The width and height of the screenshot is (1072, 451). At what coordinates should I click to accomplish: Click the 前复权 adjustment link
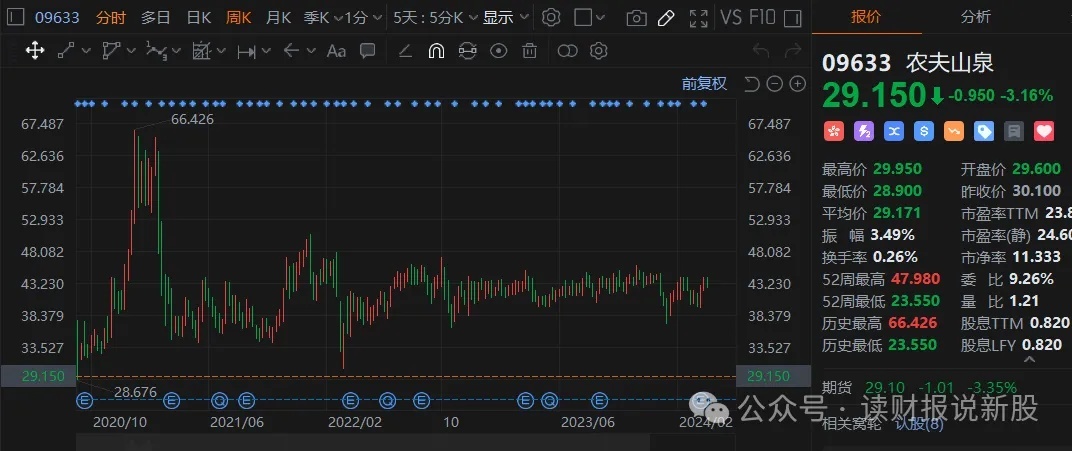click(x=704, y=84)
